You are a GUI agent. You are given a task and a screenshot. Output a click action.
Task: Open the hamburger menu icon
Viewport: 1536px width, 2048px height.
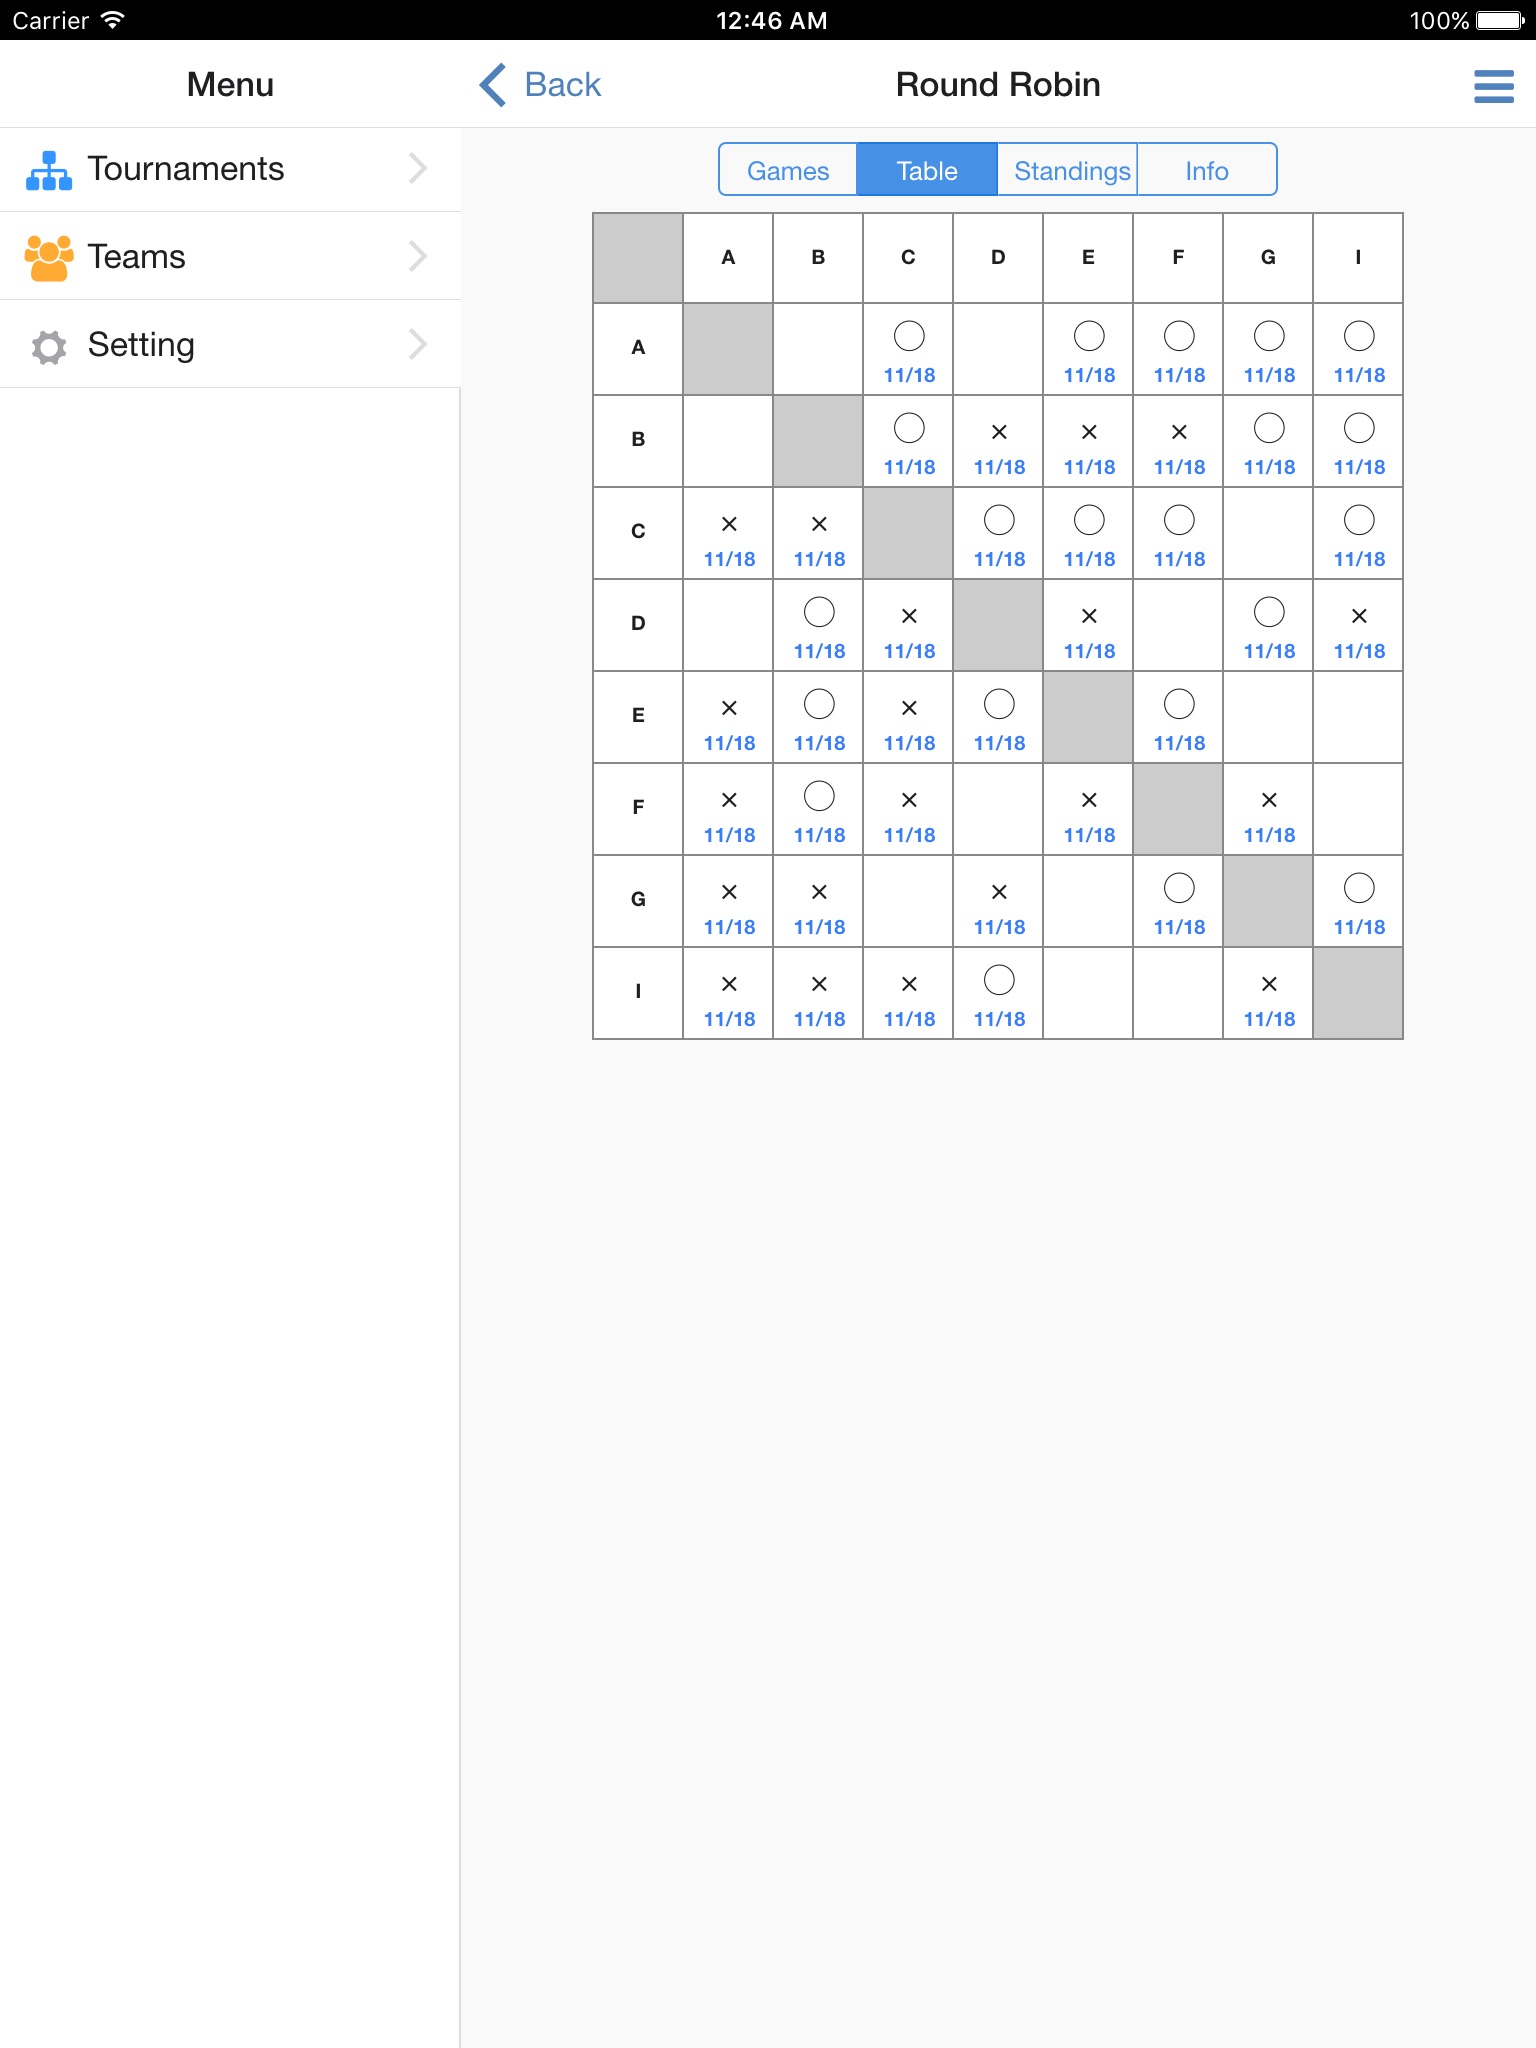point(1493,86)
